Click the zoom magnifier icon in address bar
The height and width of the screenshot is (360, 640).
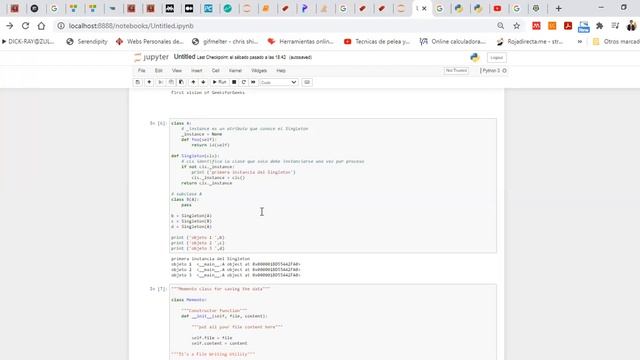(500, 26)
